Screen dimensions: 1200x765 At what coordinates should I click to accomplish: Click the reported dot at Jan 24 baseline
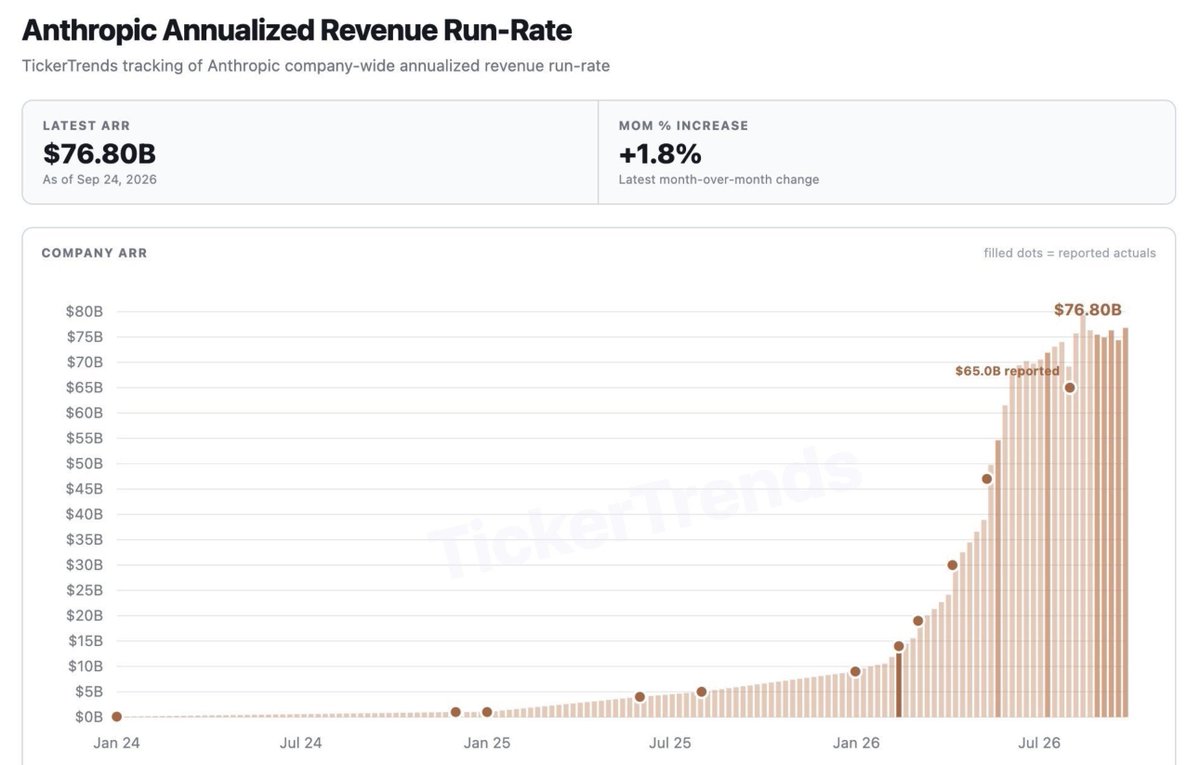(x=116, y=716)
